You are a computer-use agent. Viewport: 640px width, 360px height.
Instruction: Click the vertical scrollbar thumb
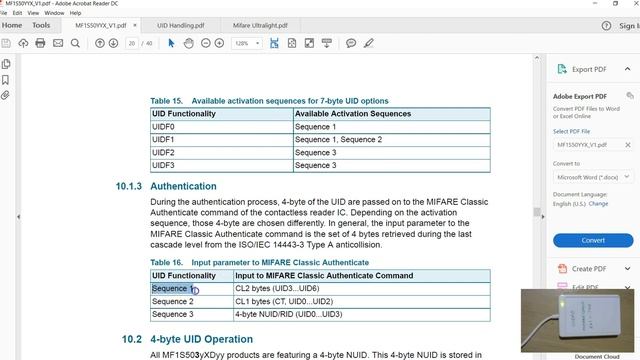pyautogui.click(x=537, y=212)
